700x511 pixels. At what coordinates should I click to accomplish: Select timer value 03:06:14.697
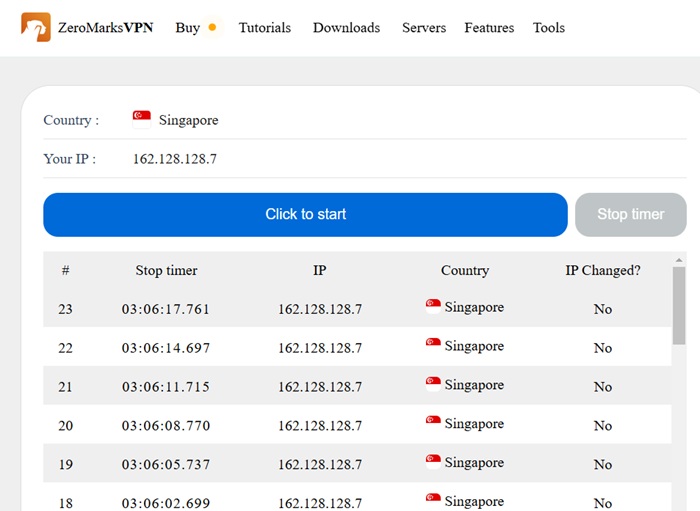[166, 348]
